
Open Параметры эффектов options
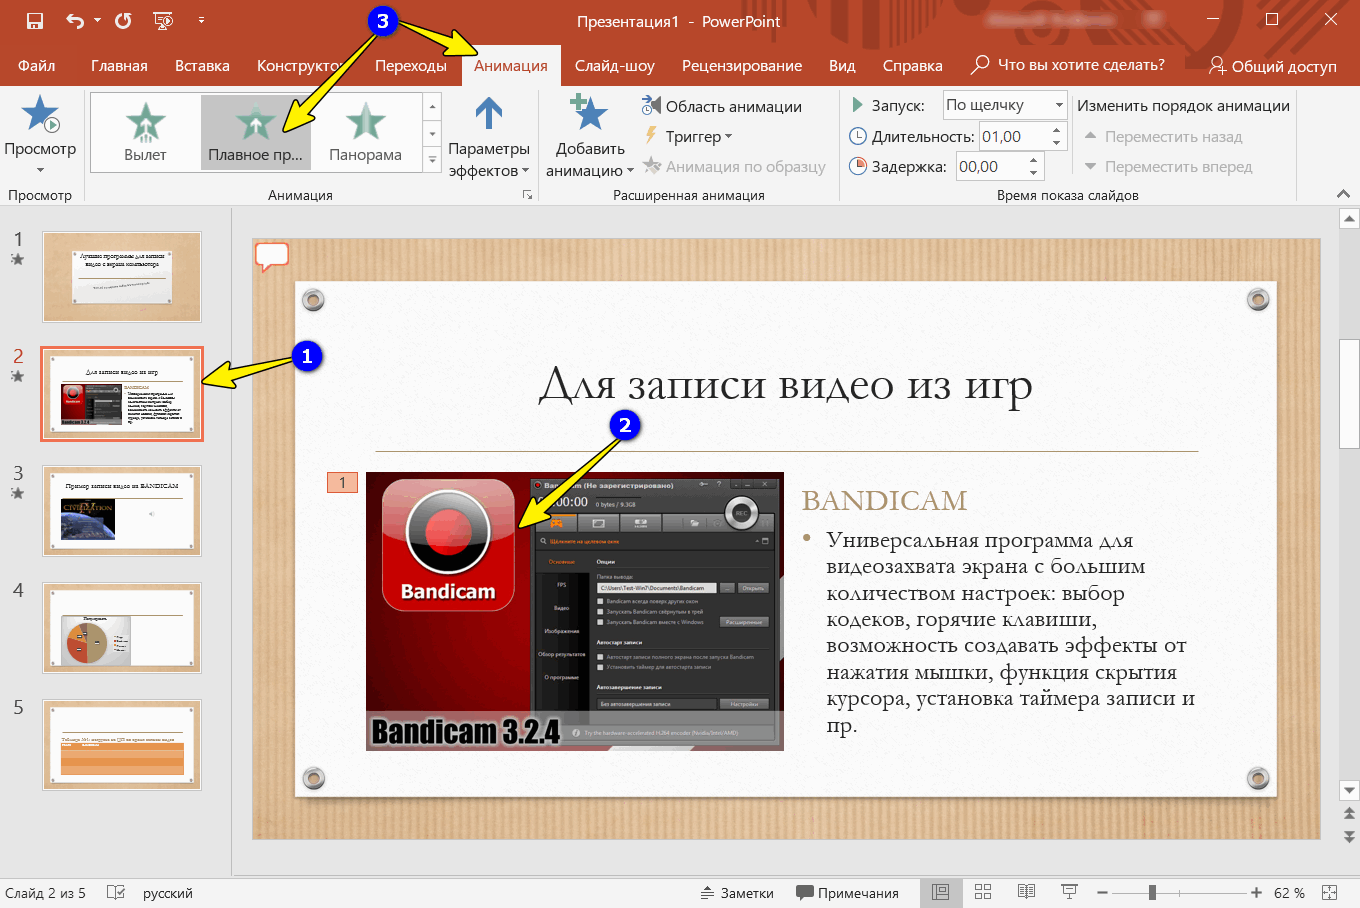(488, 138)
